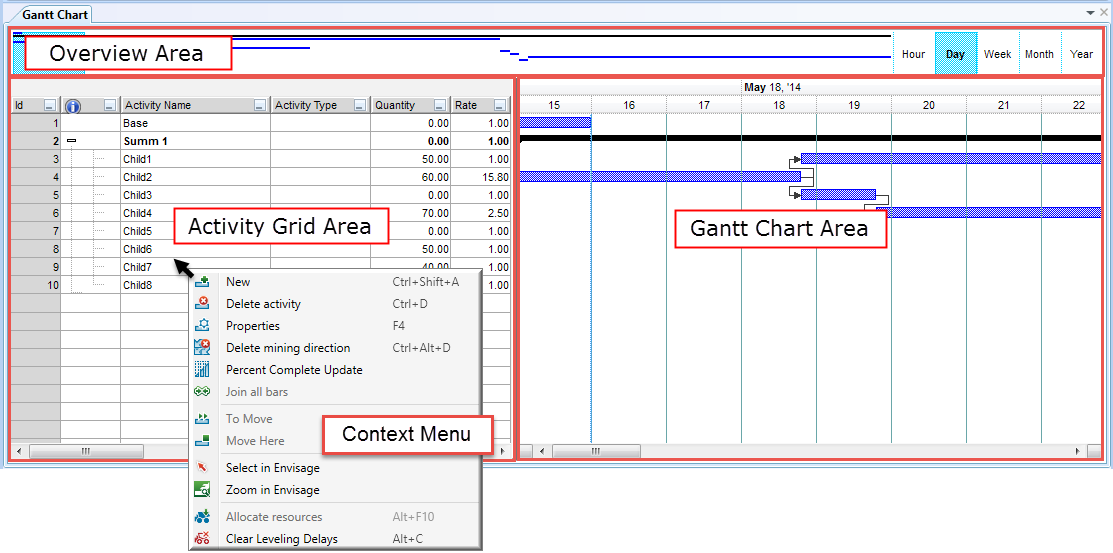Screen dimensions: 1113x553
Task: Click the Clear Leveling Delays icon
Action: [x=202, y=539]
